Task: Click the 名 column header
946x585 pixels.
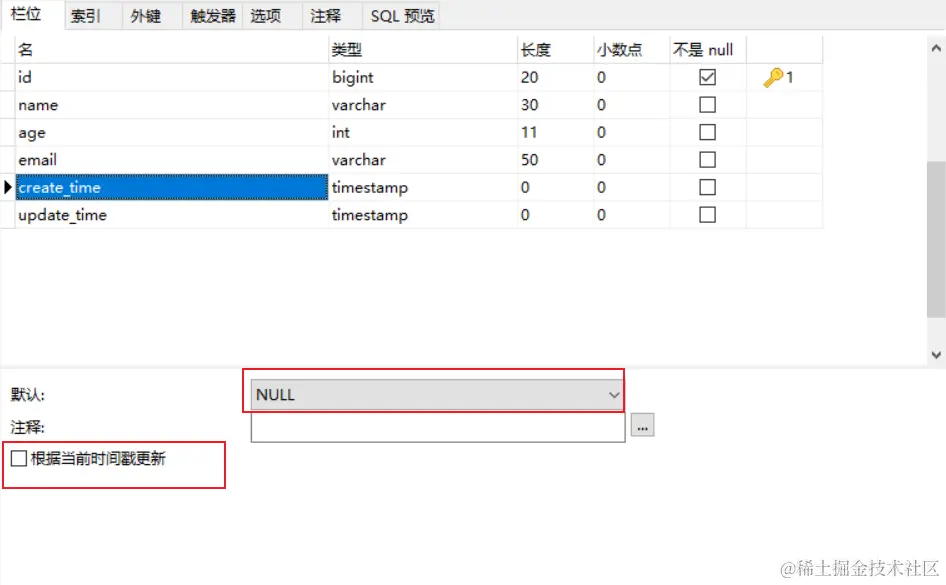Action: [x=172, y=49]
